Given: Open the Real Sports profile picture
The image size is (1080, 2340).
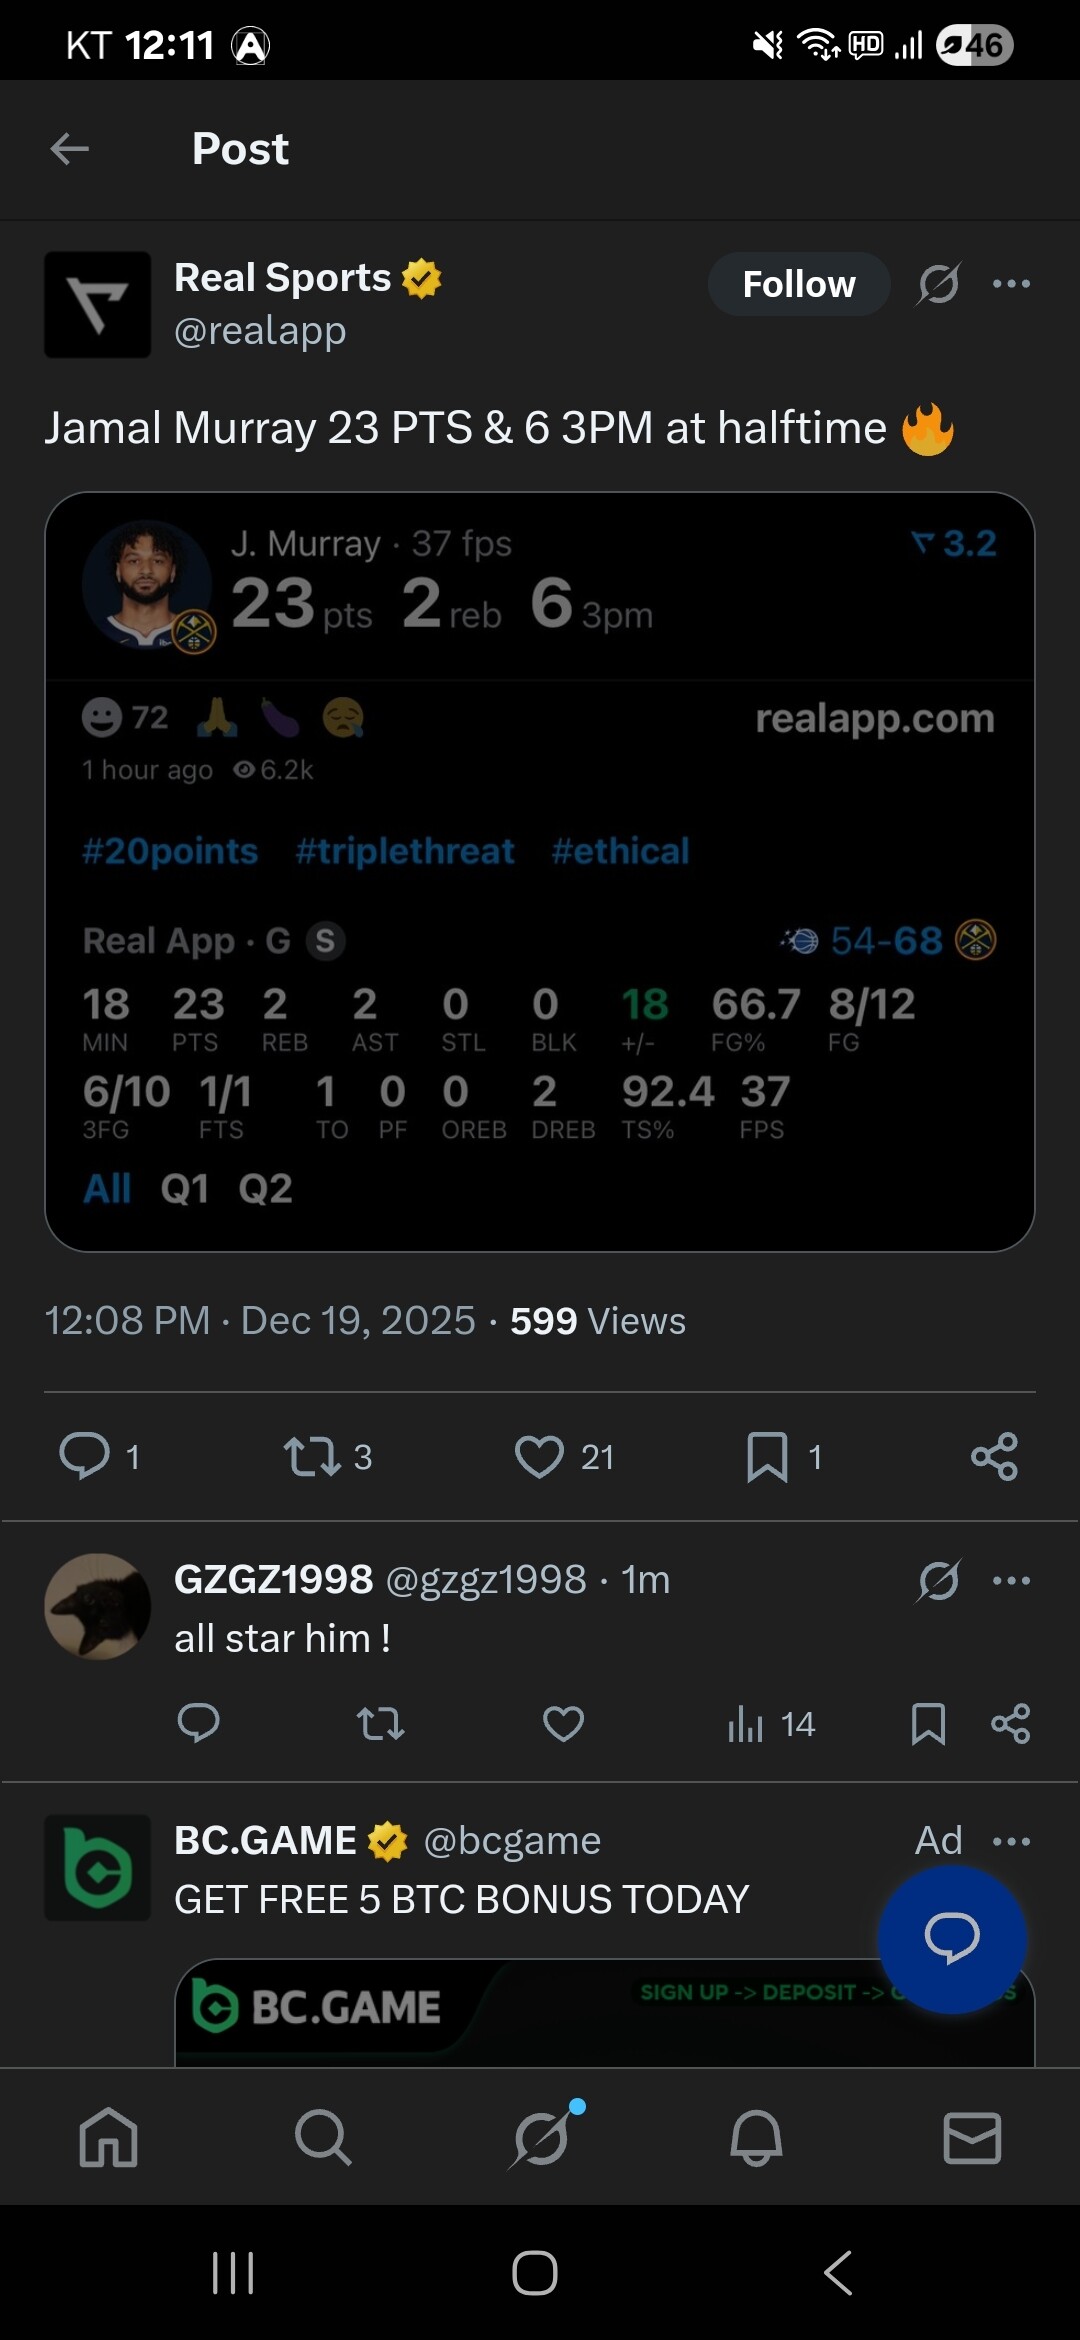Looking at the screenshot, I should coord(98,304).
